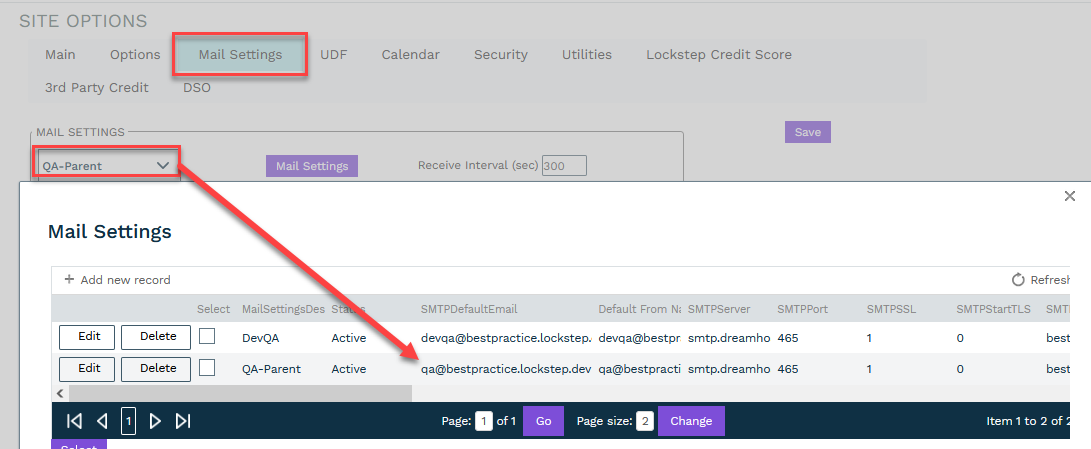Open the Lockstep Credit Score tab
1091x449 pixels.
(x=718, y=55)
